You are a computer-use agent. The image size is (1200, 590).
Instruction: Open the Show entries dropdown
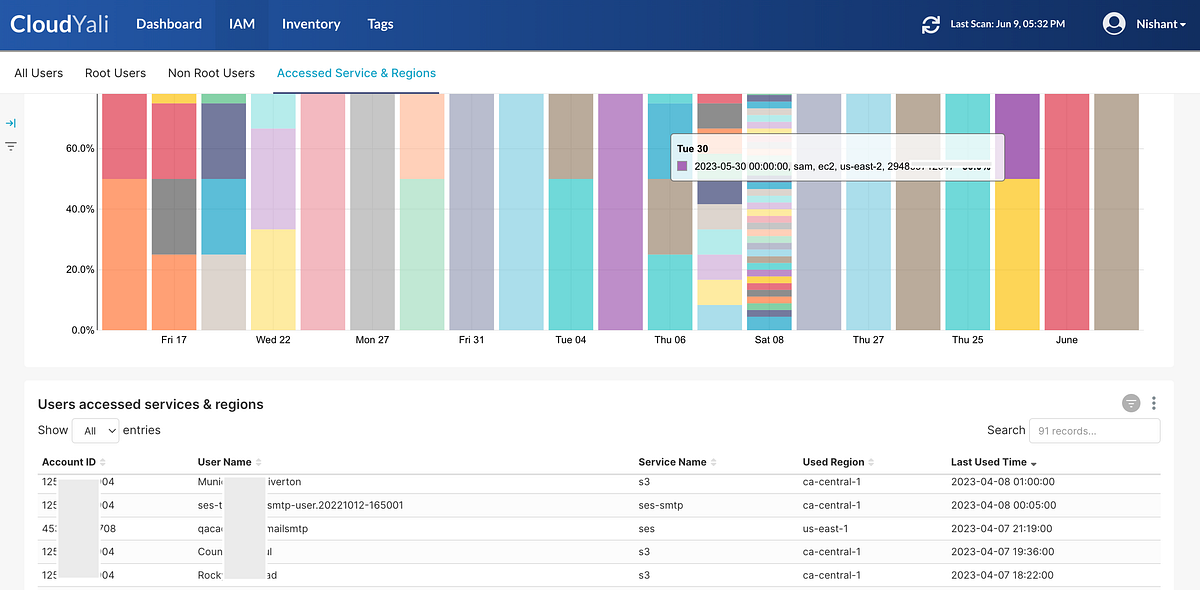95,430
